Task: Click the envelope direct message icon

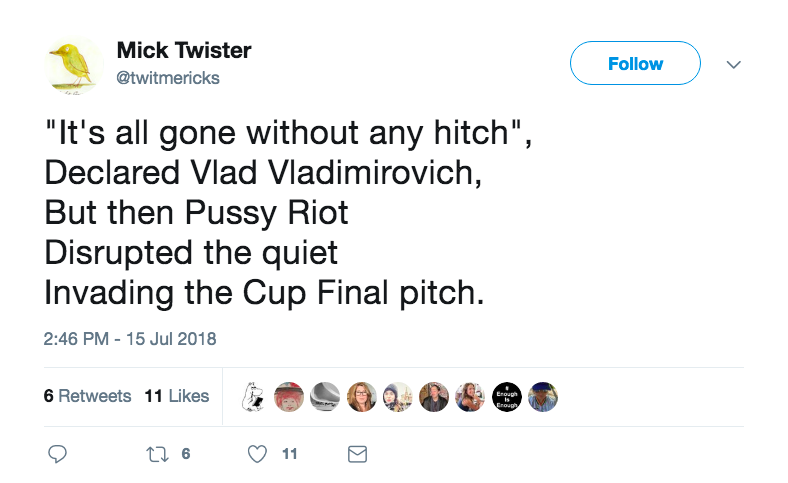Action: [x=356, y=454]
